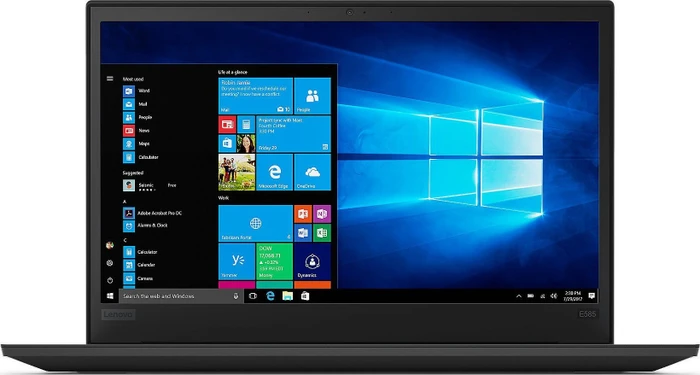Open Calculator under the C section
Screen dimensions: 700x375
pyautogui.click(x=141, y=252)
